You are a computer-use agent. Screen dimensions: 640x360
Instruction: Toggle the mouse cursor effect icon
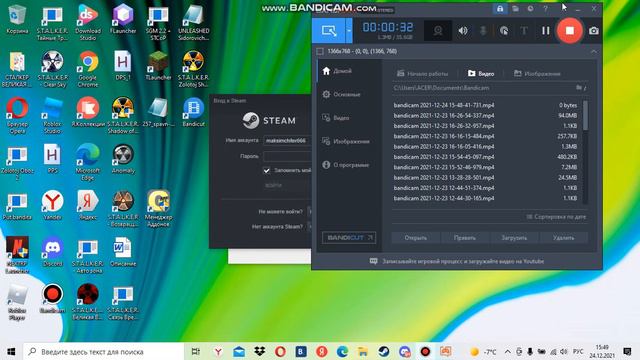(504, 31)
